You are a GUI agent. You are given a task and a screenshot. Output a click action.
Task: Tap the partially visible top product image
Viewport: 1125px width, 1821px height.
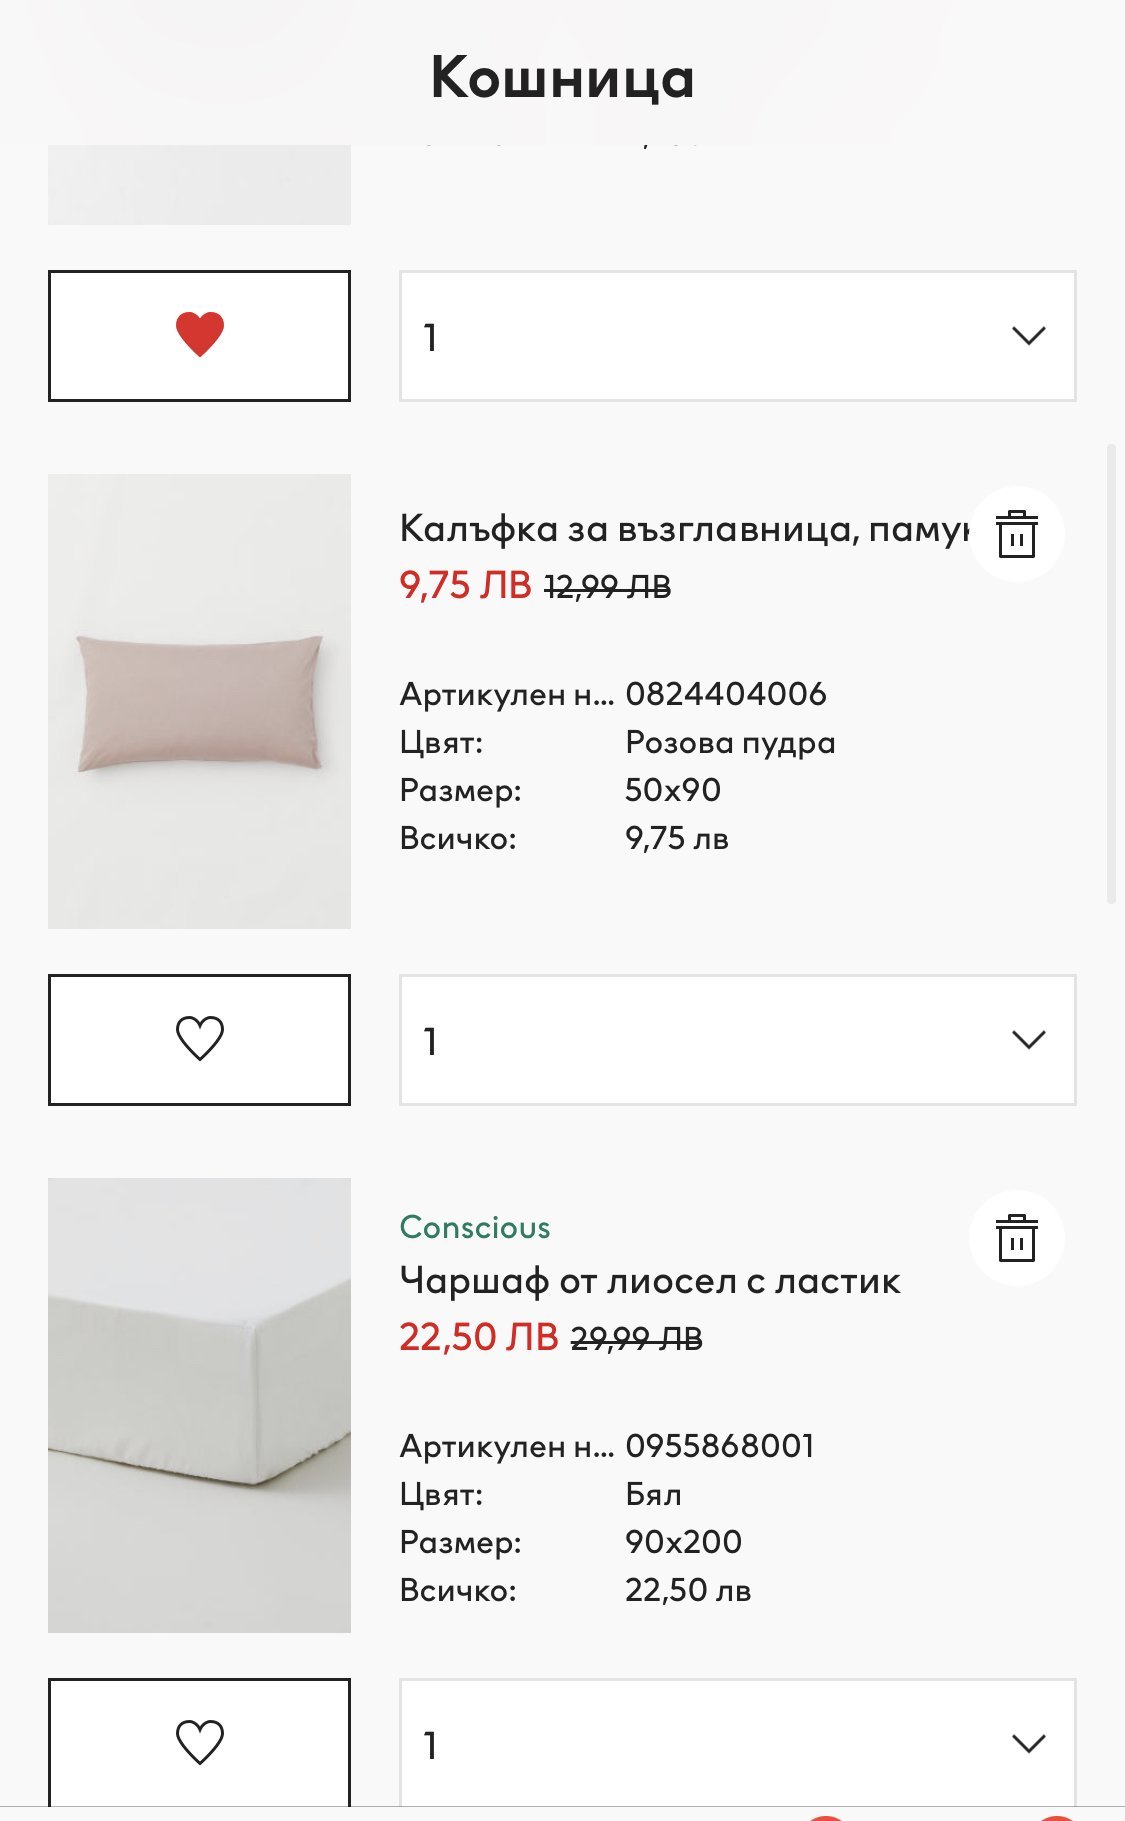[199, 185]
